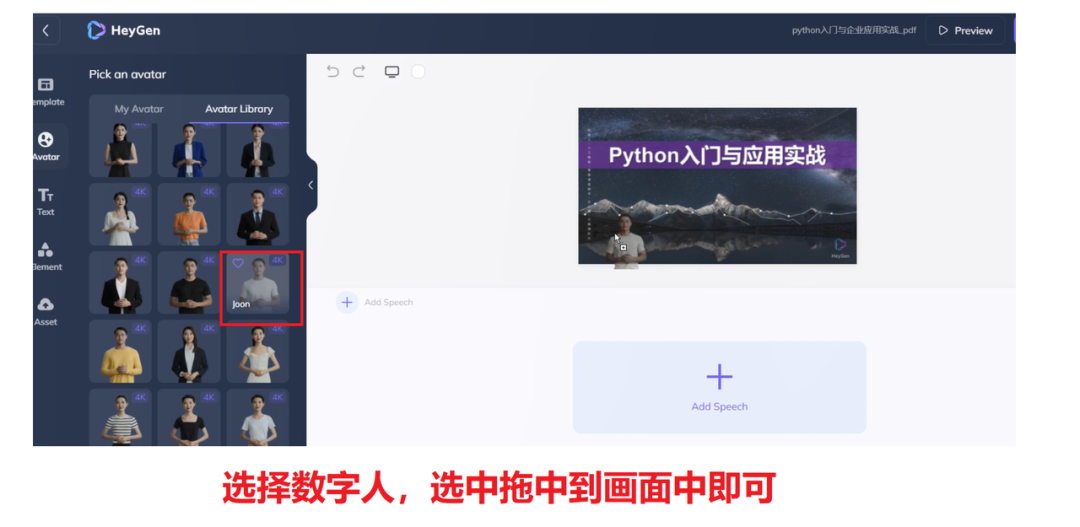The image size is (1080, 527).
Task: Click the project name python pdf title
Action: pyautogui.click(x=854, y=30)
